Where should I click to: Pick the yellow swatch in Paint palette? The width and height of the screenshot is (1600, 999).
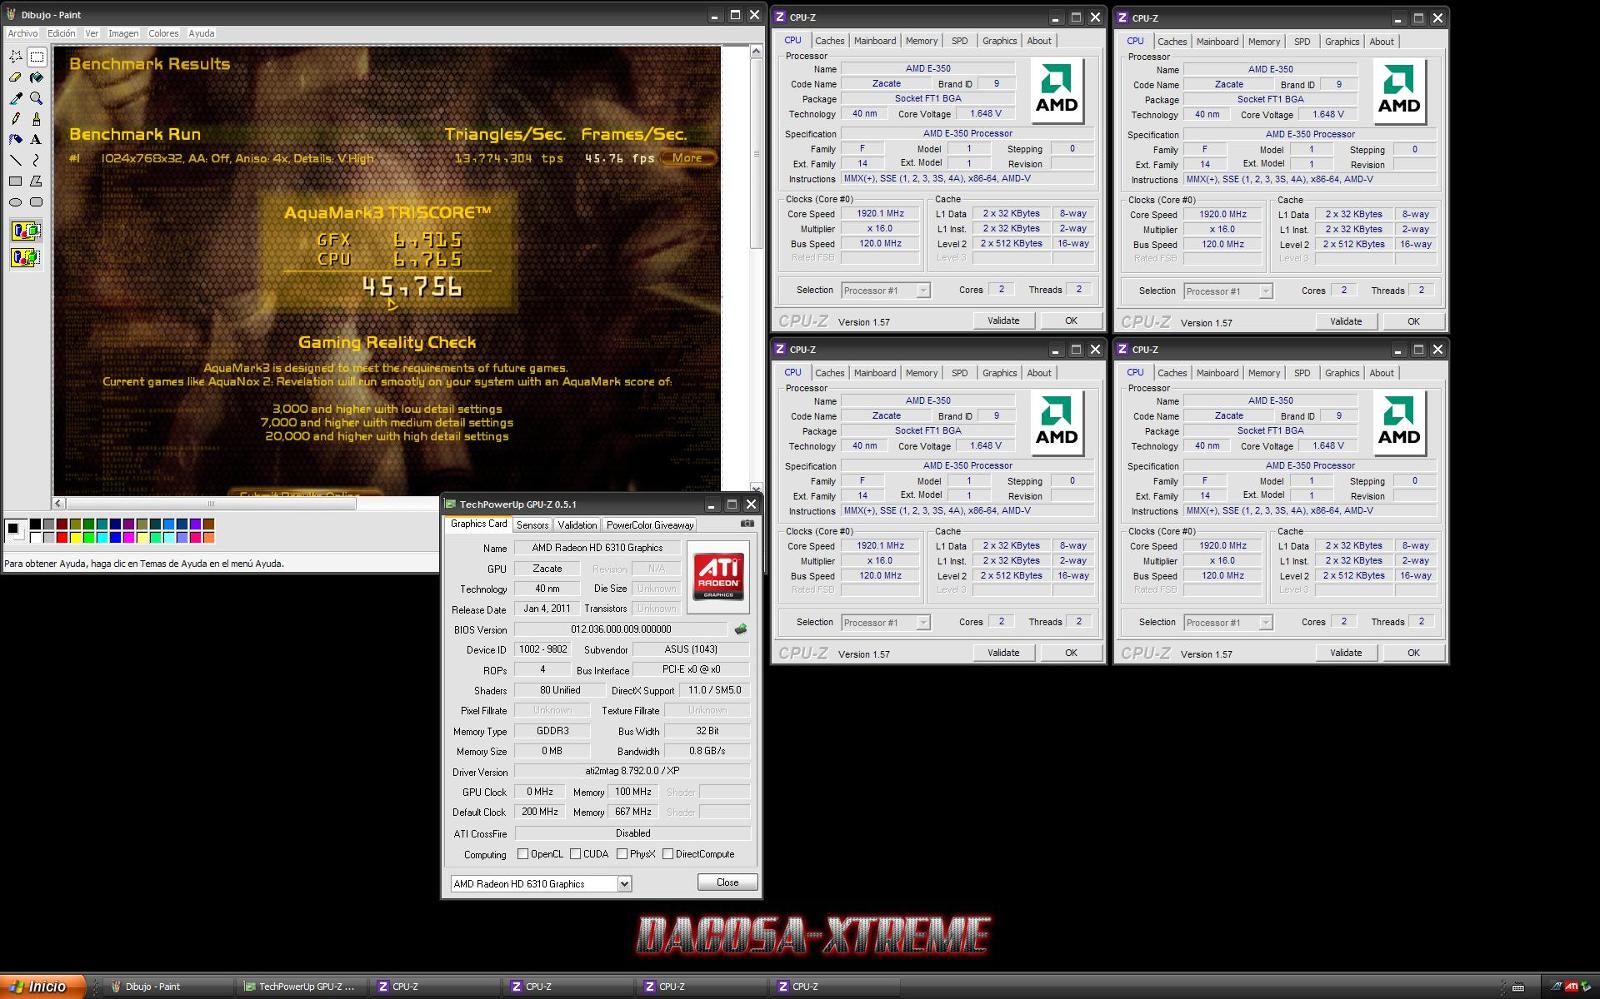[76, 538]
